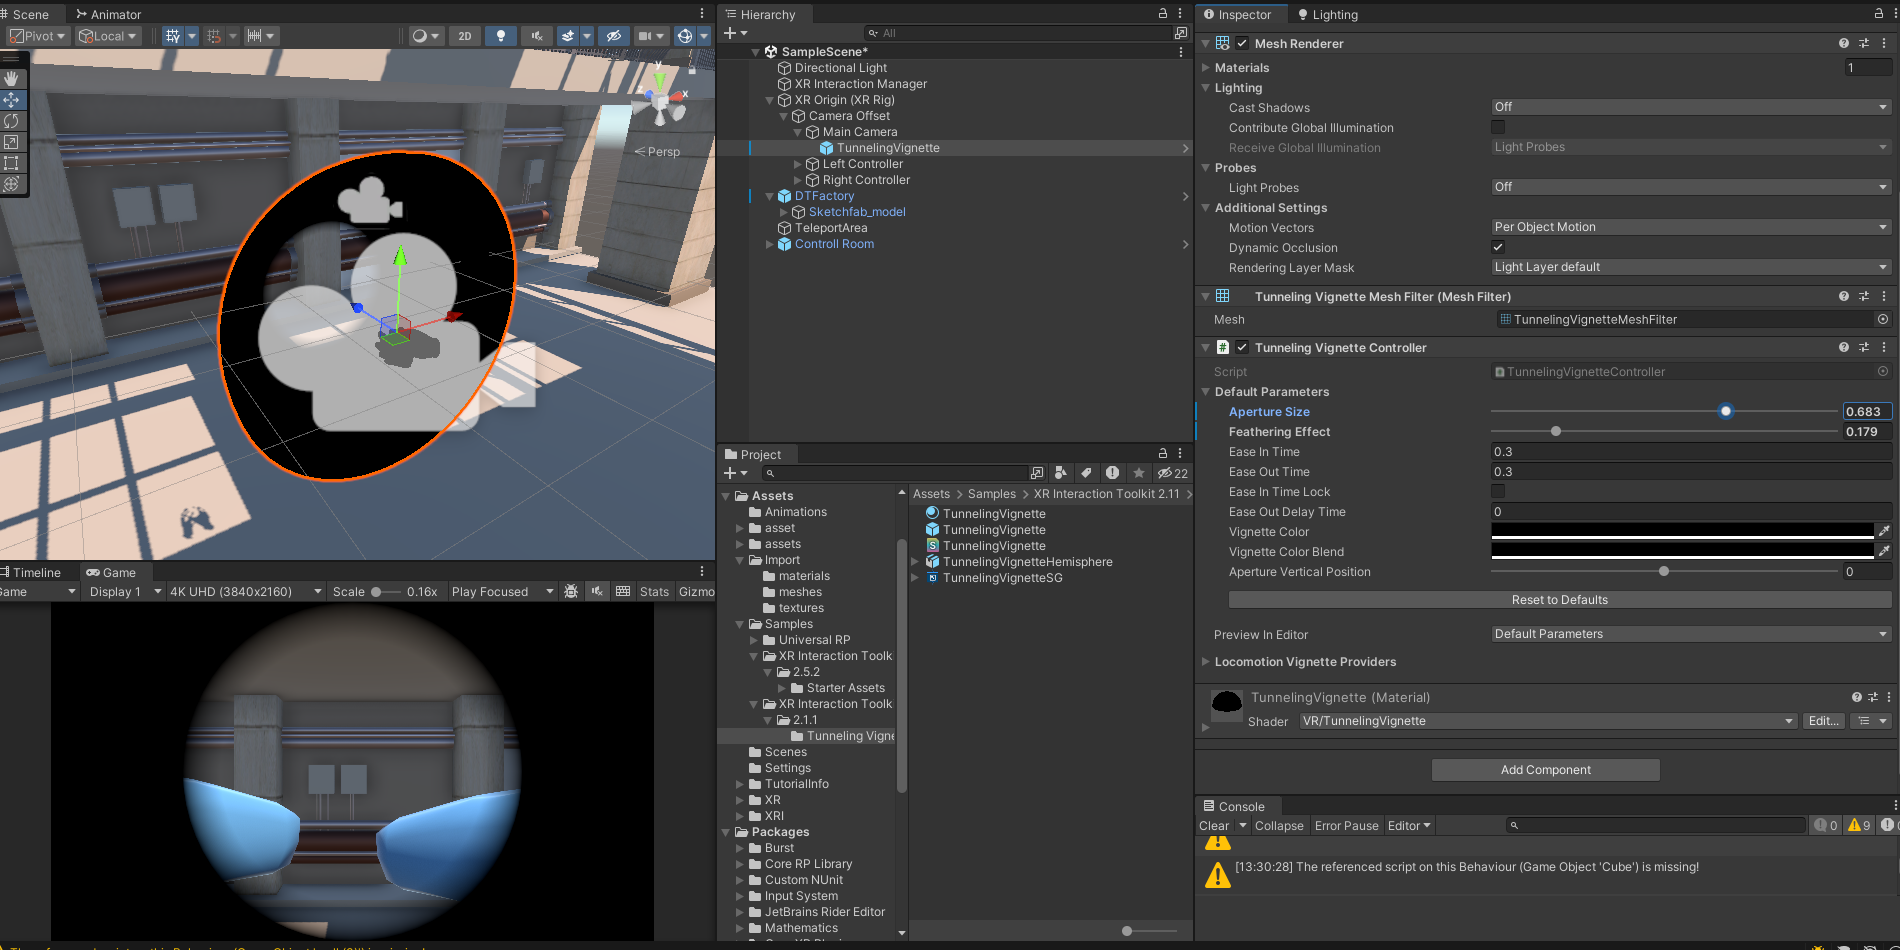
Task: Open shading mode dropdown
Action: coord(426,36)
